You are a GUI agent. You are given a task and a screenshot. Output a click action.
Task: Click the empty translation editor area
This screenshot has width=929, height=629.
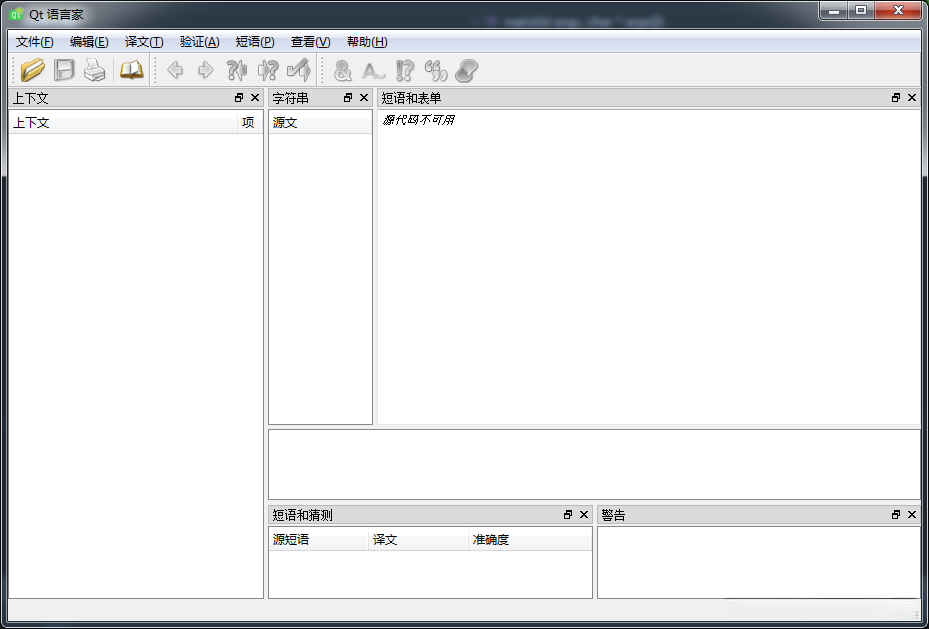(594, 464)
